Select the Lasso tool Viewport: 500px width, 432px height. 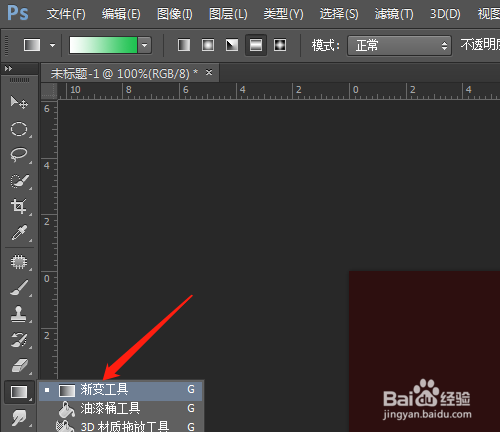pyautogui.click(x=19, y=154)
